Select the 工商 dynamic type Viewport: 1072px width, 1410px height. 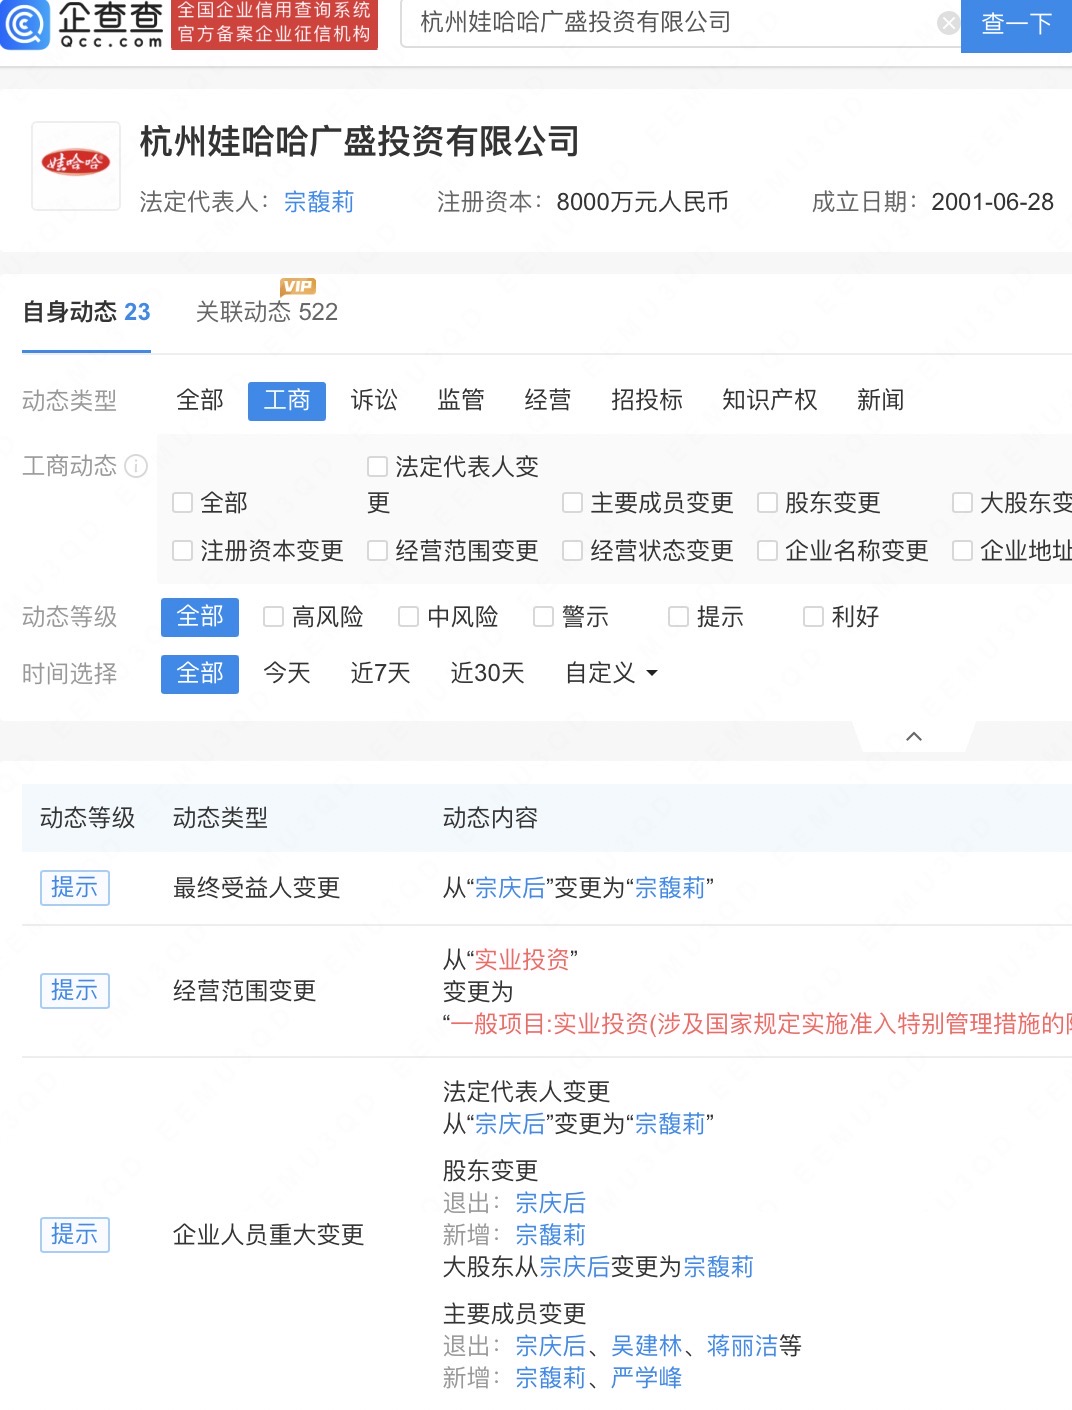point(287,401)
